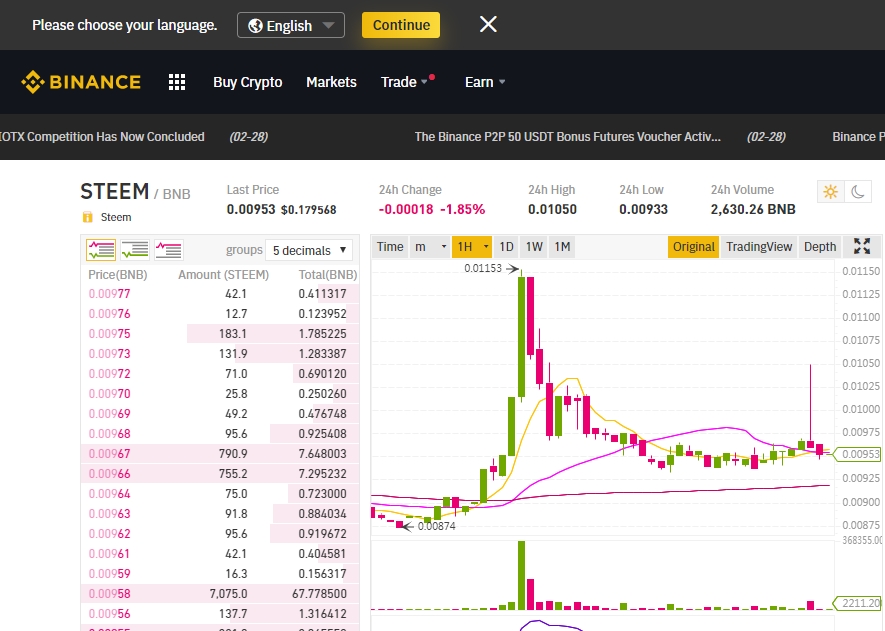Select sell order at price 0.00958
The width and height of the screenshot is (885, 631).
(x=220, y=594)
